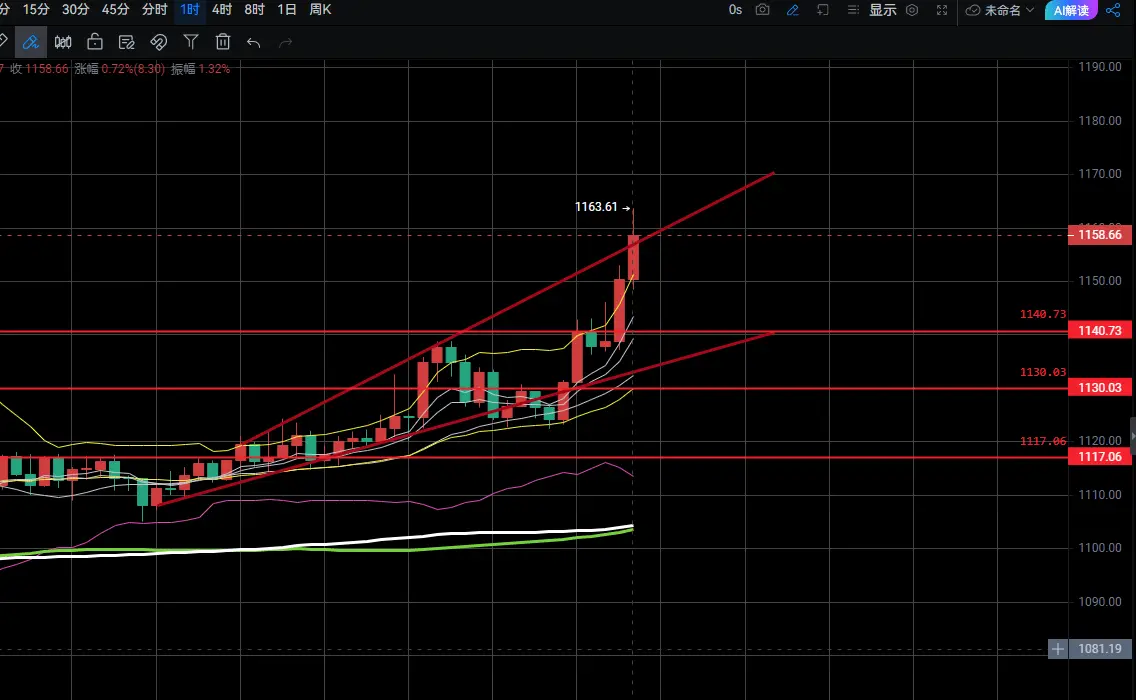Open the drawing notes edit tool
1136x700 pixels.
(127, 42)
